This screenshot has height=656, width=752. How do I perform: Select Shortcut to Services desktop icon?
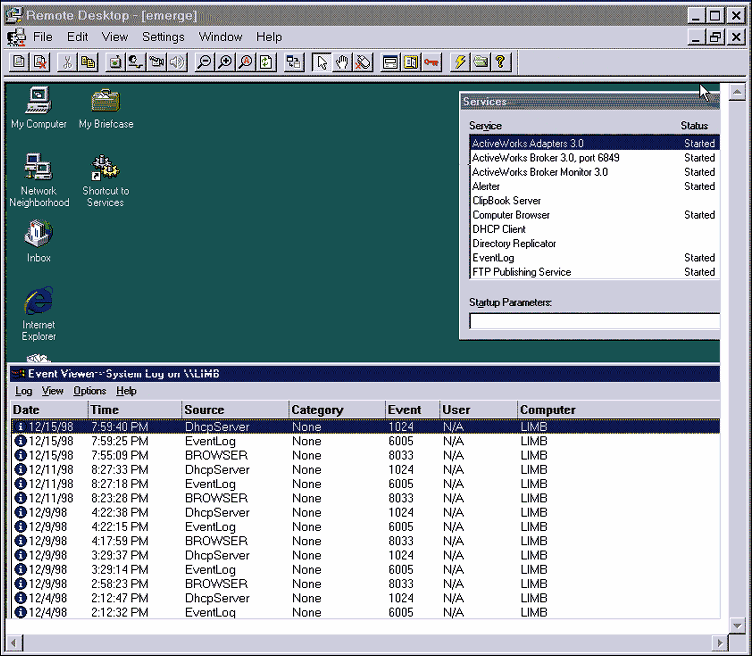coord(106,180)
